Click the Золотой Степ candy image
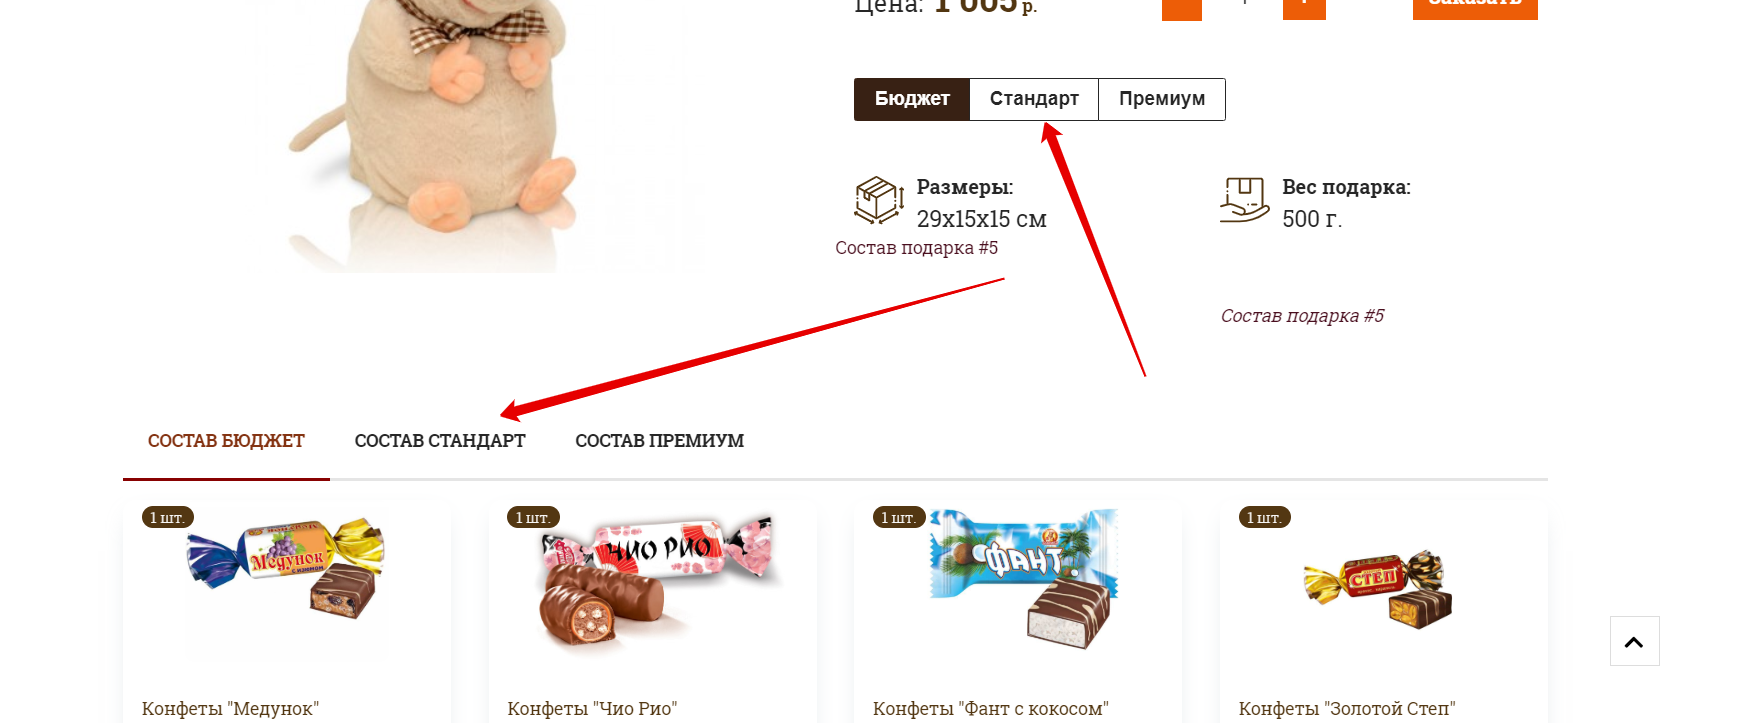The width and height of the screenshot is (1761, 723). (1378, 588)
